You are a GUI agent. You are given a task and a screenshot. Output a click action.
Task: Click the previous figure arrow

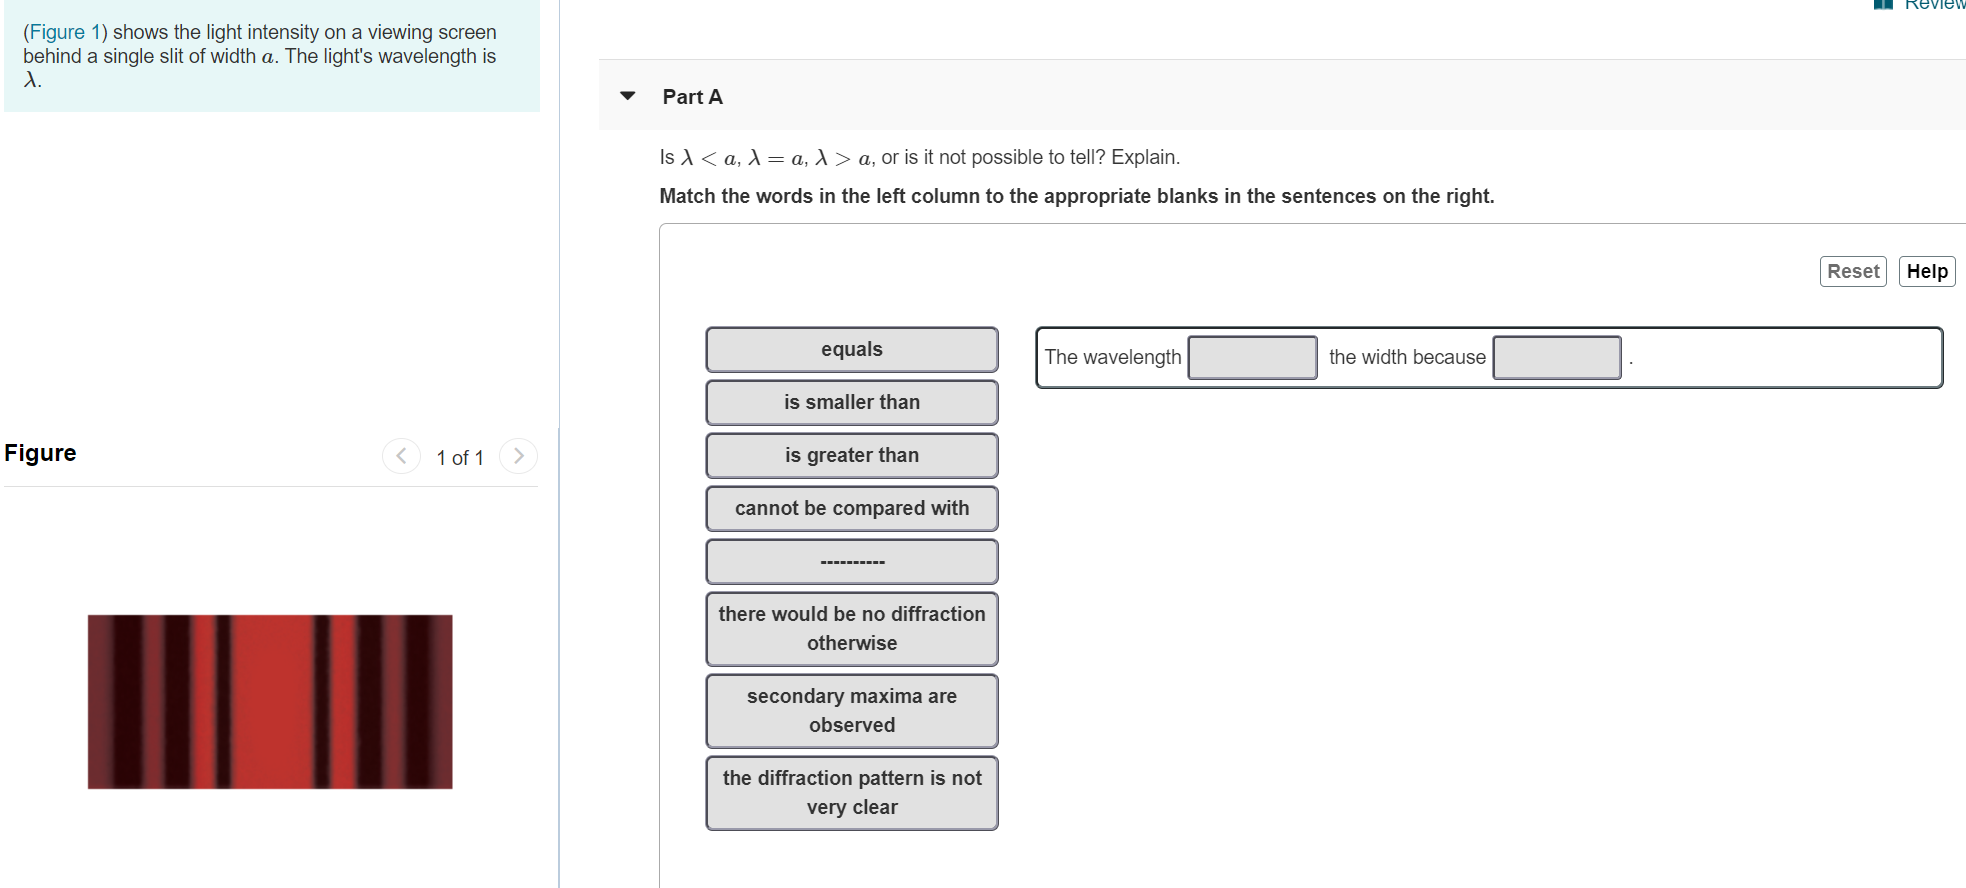coord(401,456)
